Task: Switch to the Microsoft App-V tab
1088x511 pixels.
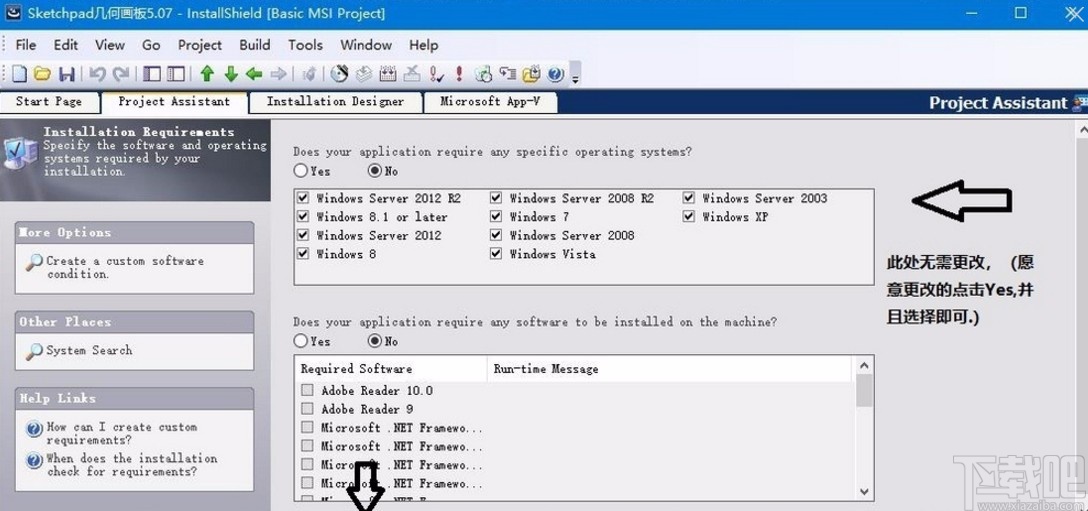Action: click(490, 101)
